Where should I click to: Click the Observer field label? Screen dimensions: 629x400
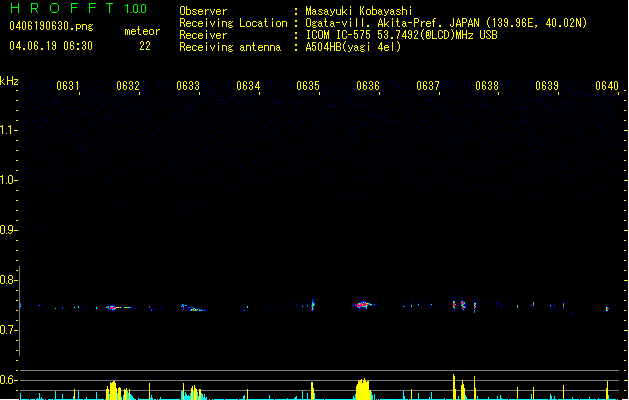tap(203, 11)
